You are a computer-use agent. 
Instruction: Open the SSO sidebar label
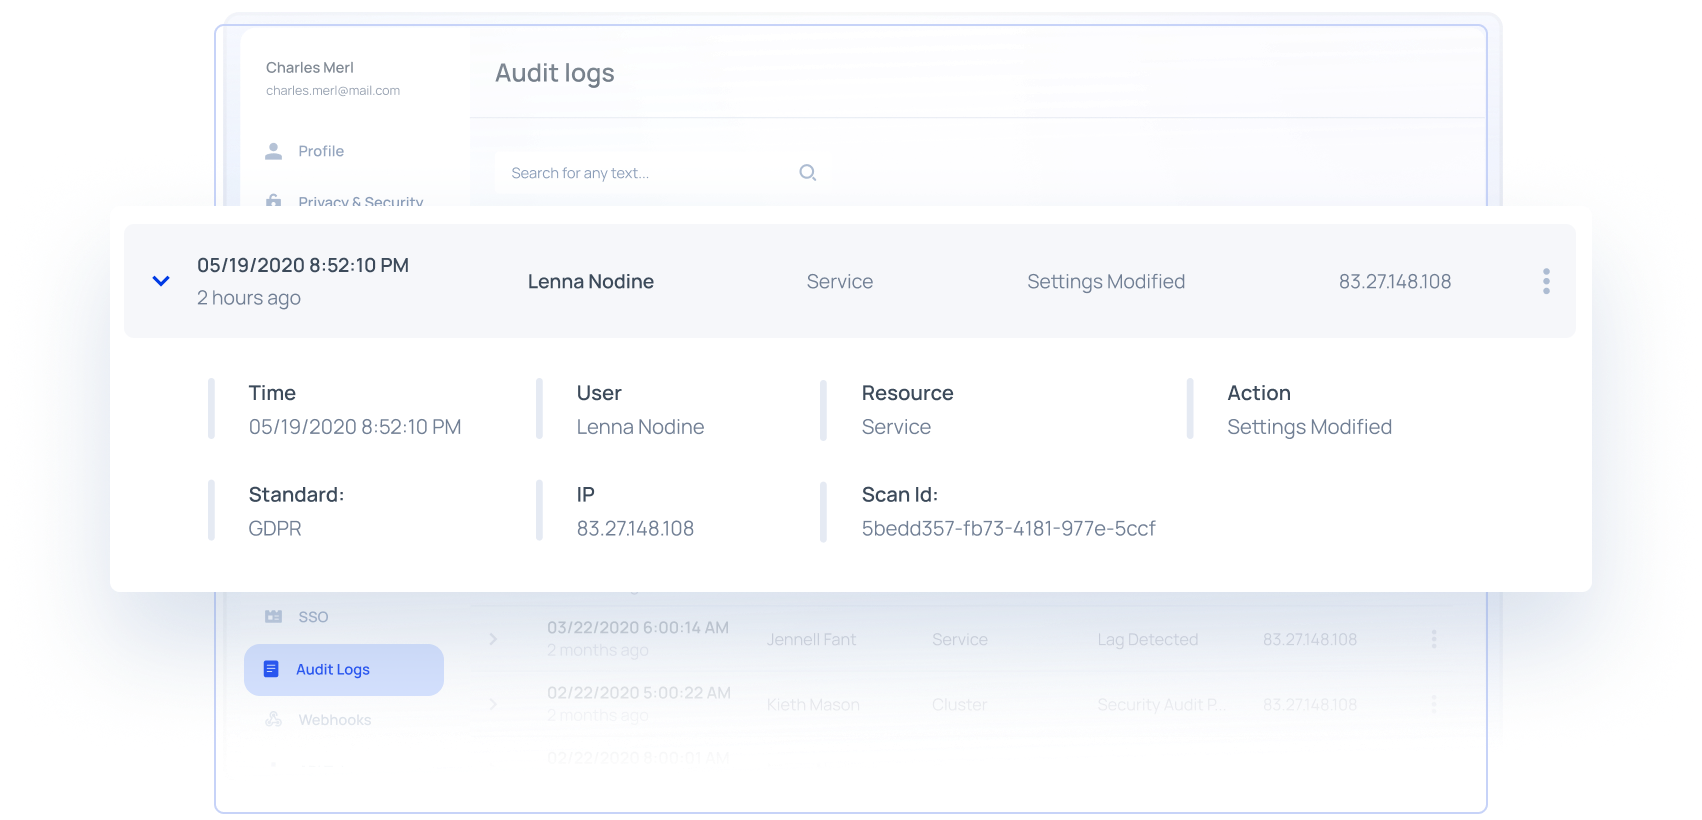coord(313,617)
